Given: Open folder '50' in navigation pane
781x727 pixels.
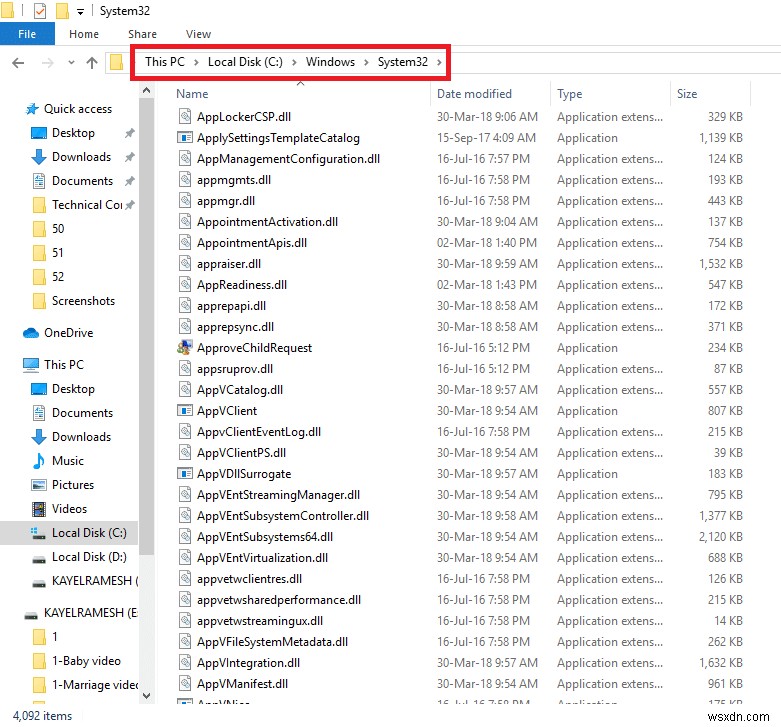Looking at the screenshot, I should pyautogui.click(x=58, y=229).
